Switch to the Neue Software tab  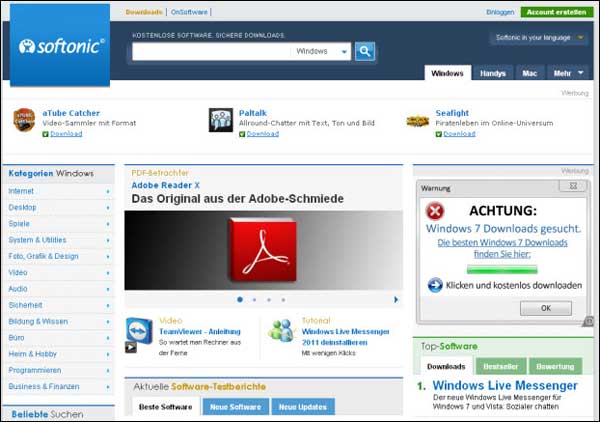point(235,407)
